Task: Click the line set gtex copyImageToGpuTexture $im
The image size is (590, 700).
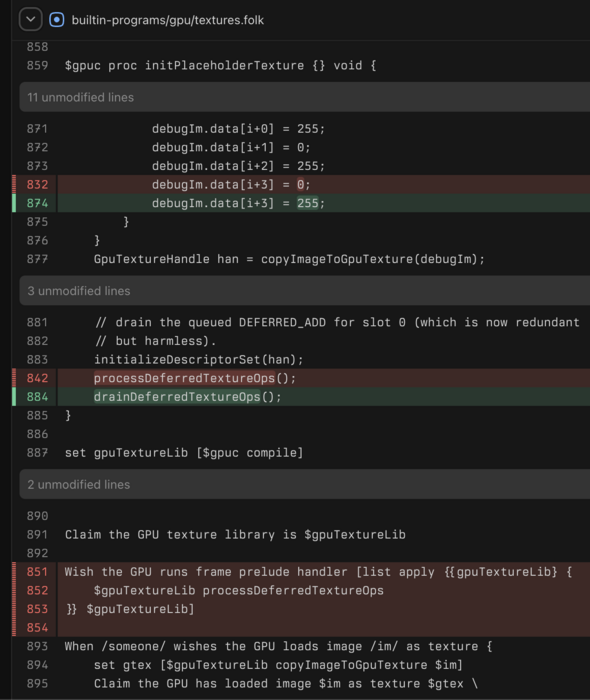Action: click(278, 665)
